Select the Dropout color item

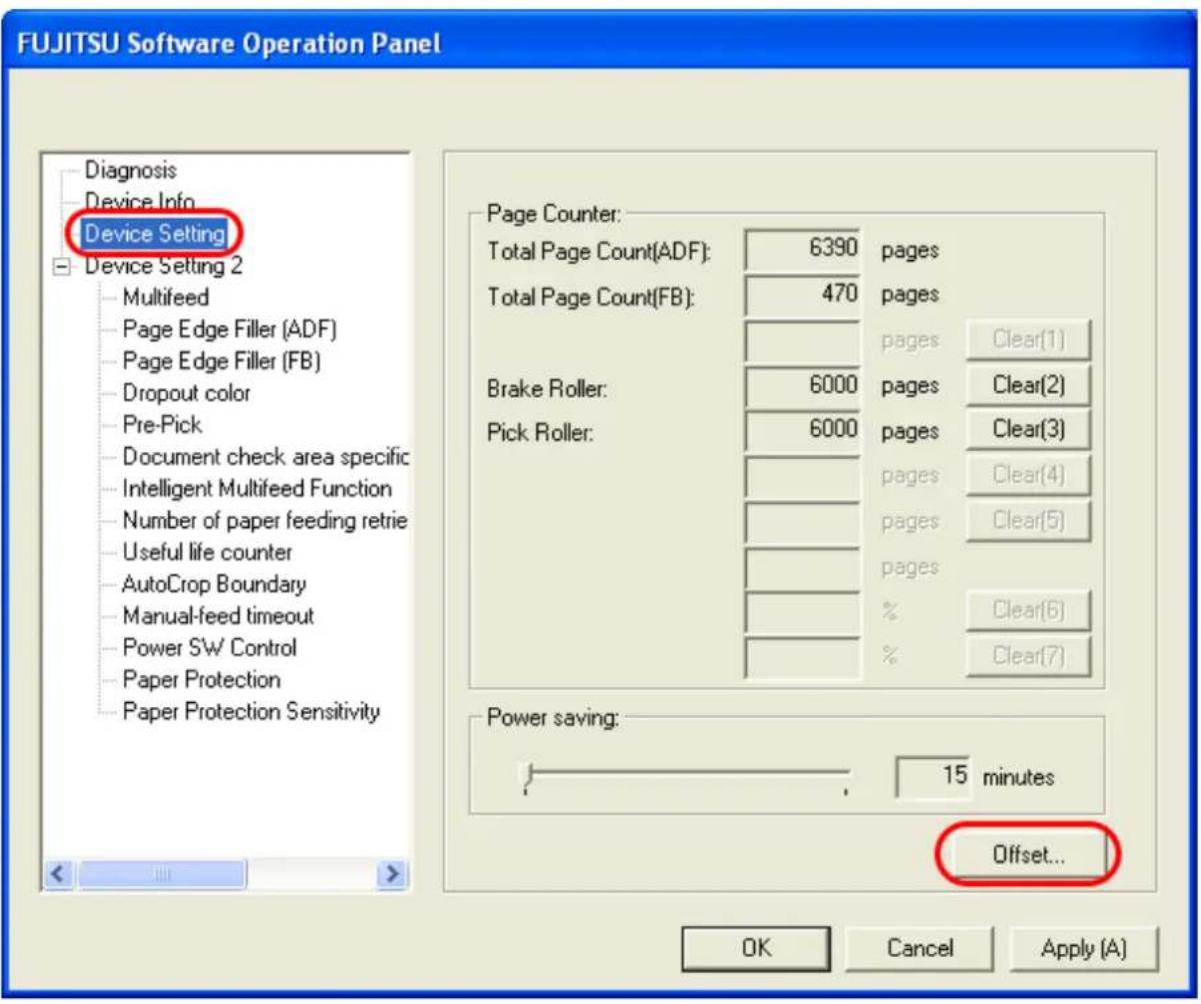[186, 393]
